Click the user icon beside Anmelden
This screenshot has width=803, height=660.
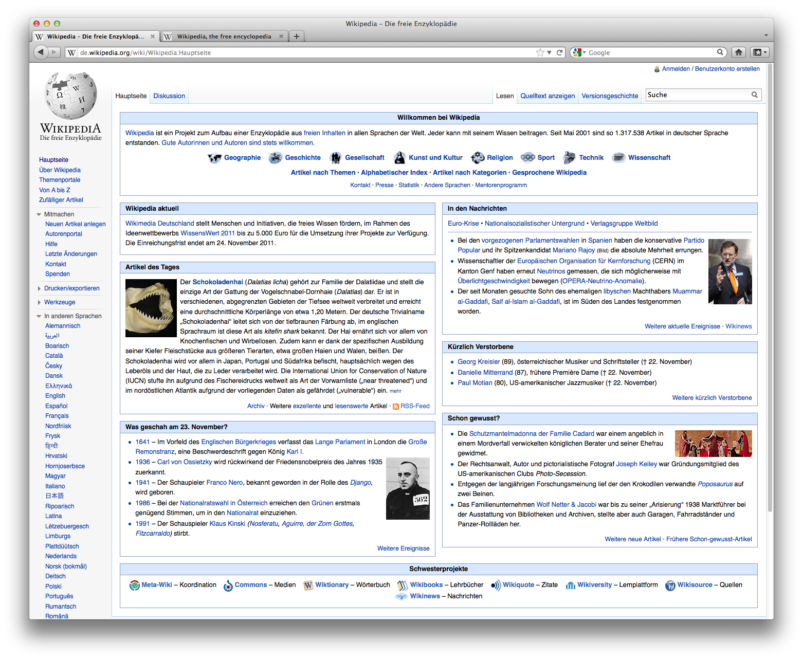coord(657,69)
